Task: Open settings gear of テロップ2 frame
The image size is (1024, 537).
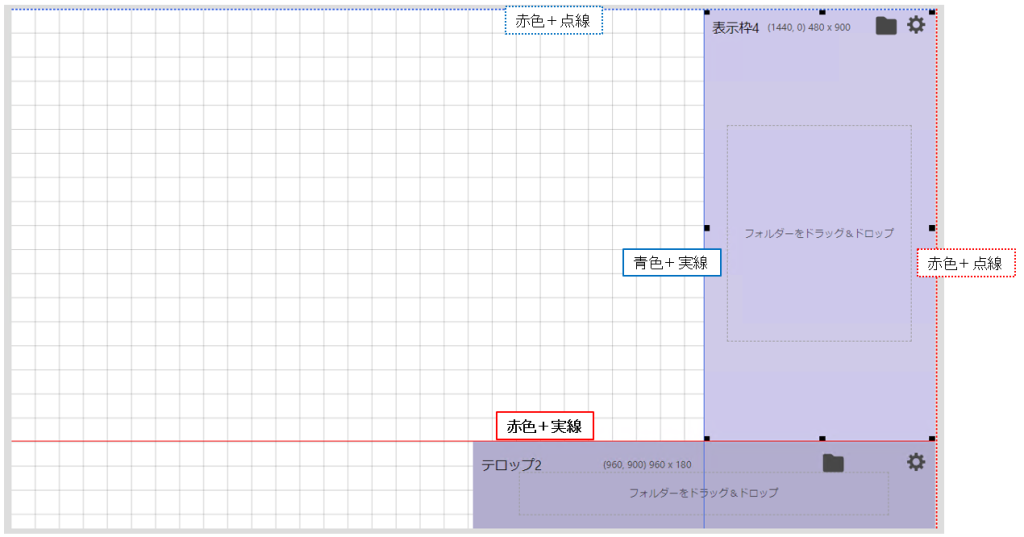Action: point(916,463)
